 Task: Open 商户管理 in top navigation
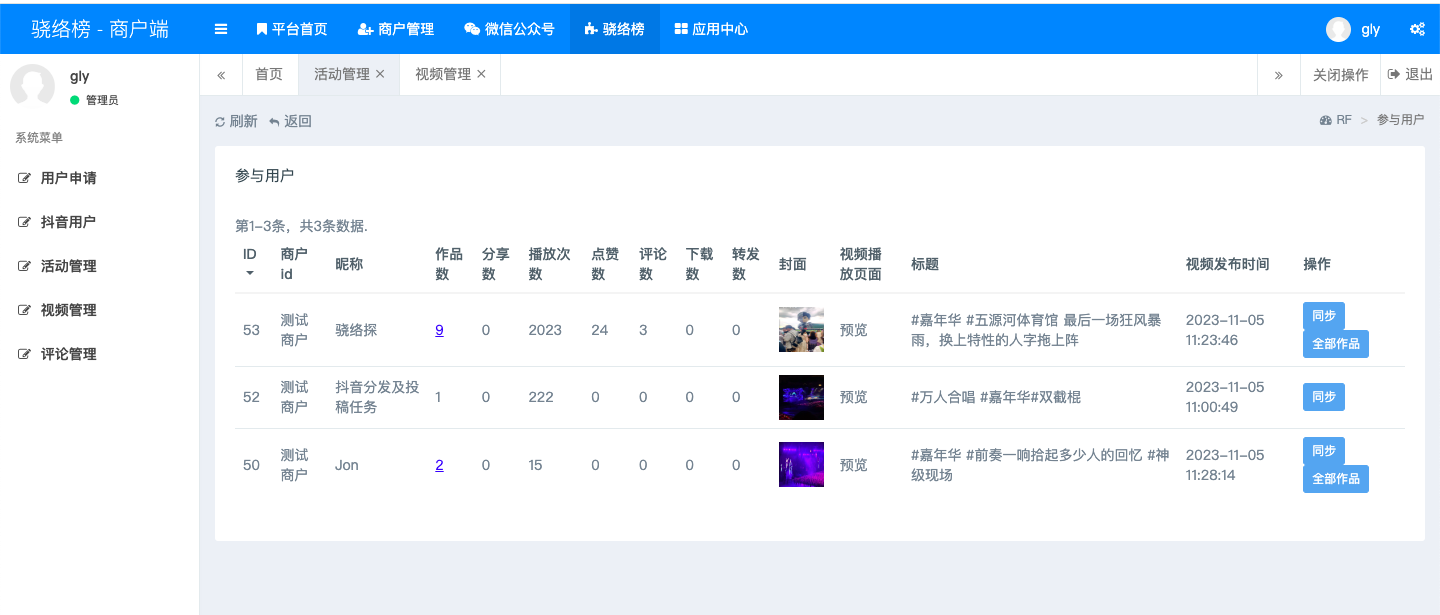click(395, 29)
